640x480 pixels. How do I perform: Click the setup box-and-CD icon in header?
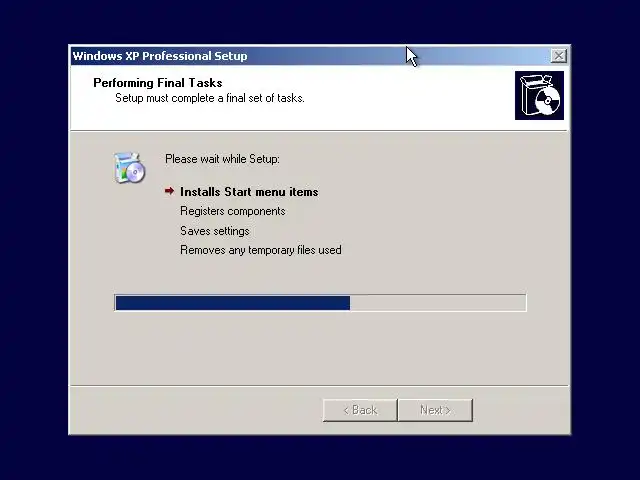539,96
